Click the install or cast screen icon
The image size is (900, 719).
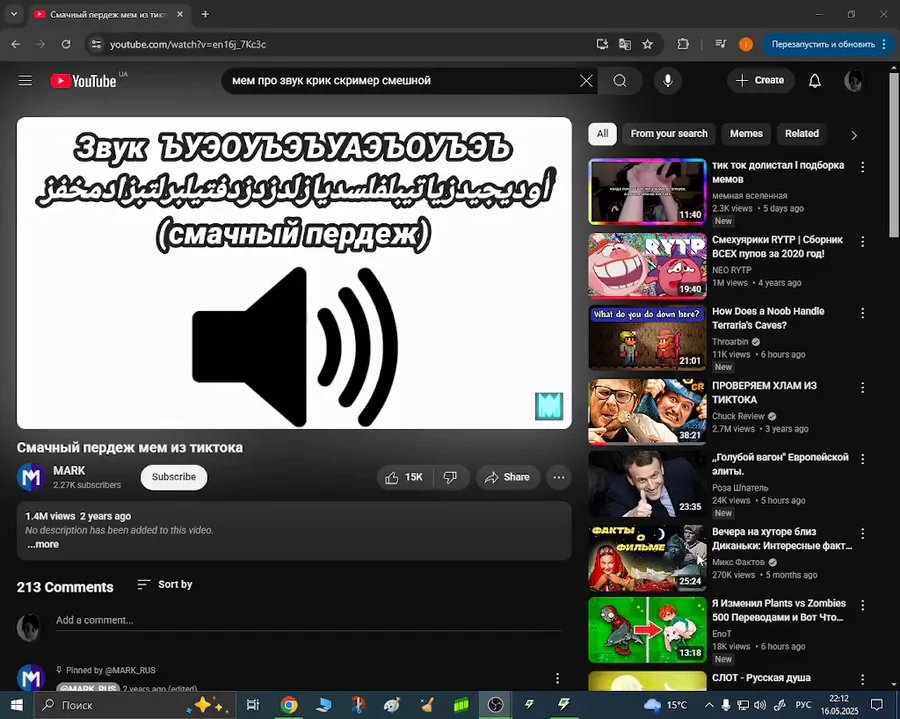602,44
